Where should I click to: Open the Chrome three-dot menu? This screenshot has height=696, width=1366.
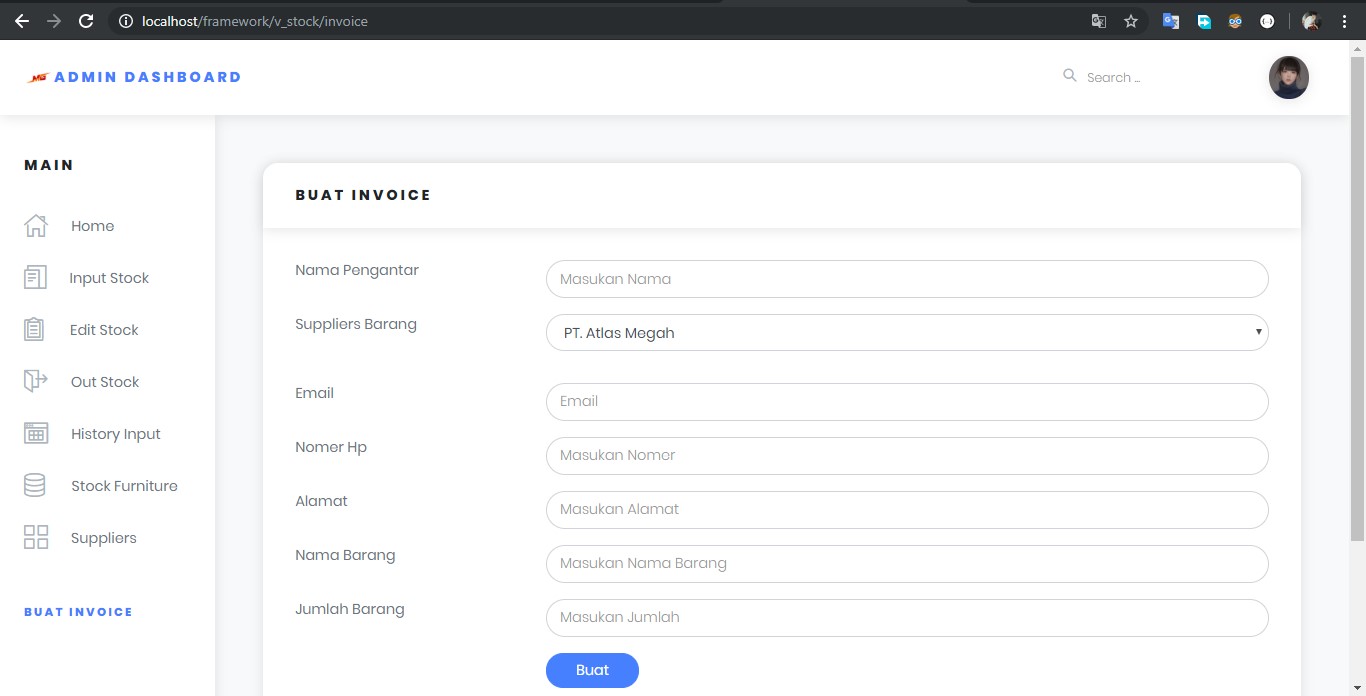pos(1344,21)
